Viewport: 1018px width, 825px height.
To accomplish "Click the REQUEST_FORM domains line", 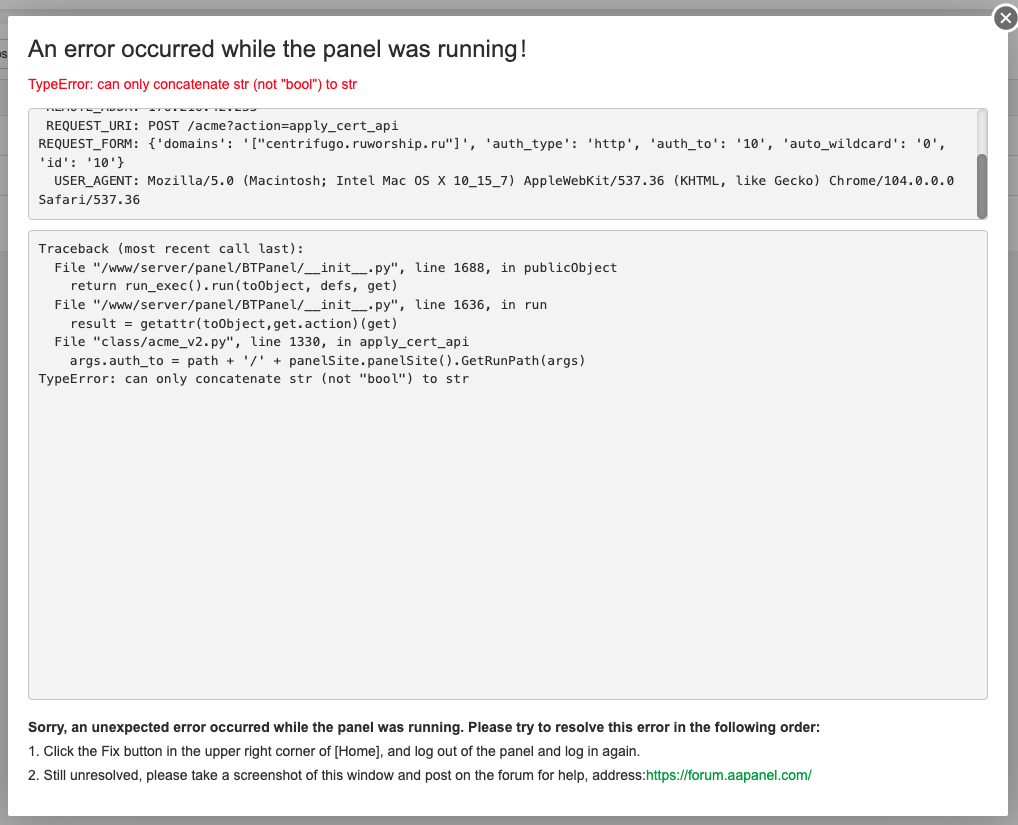I will point(490,145).
